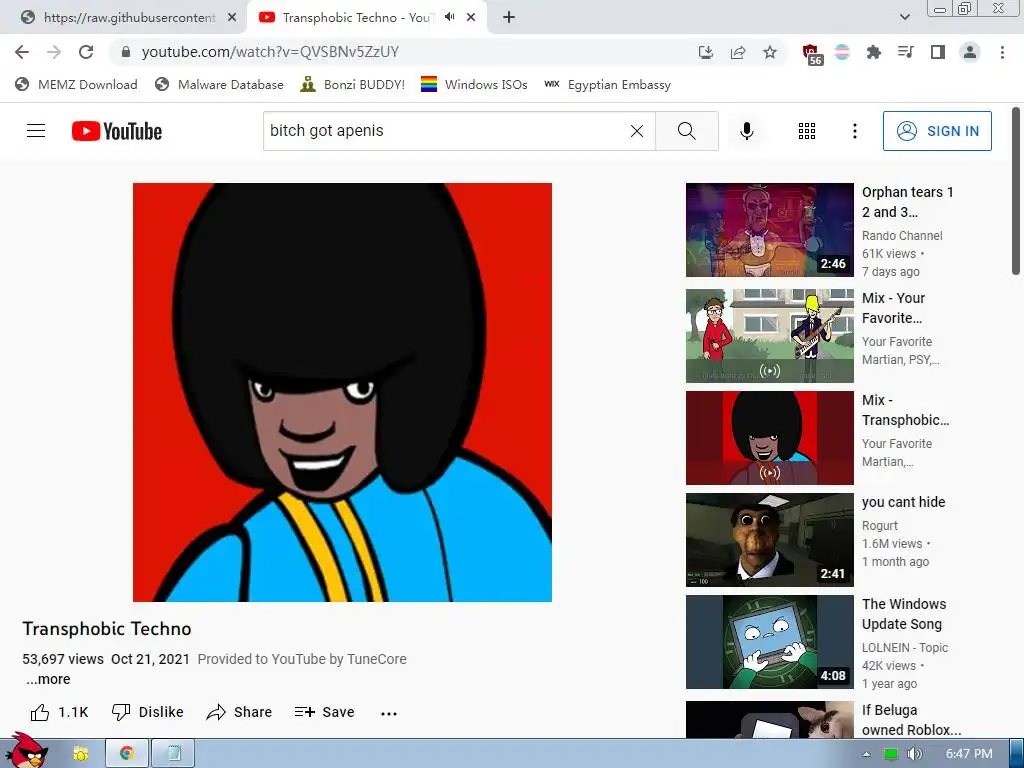Image resolution: width=1024 pixels, height=768 pixels.
Task: Go back to the previous page
Action: pos(22,52)
